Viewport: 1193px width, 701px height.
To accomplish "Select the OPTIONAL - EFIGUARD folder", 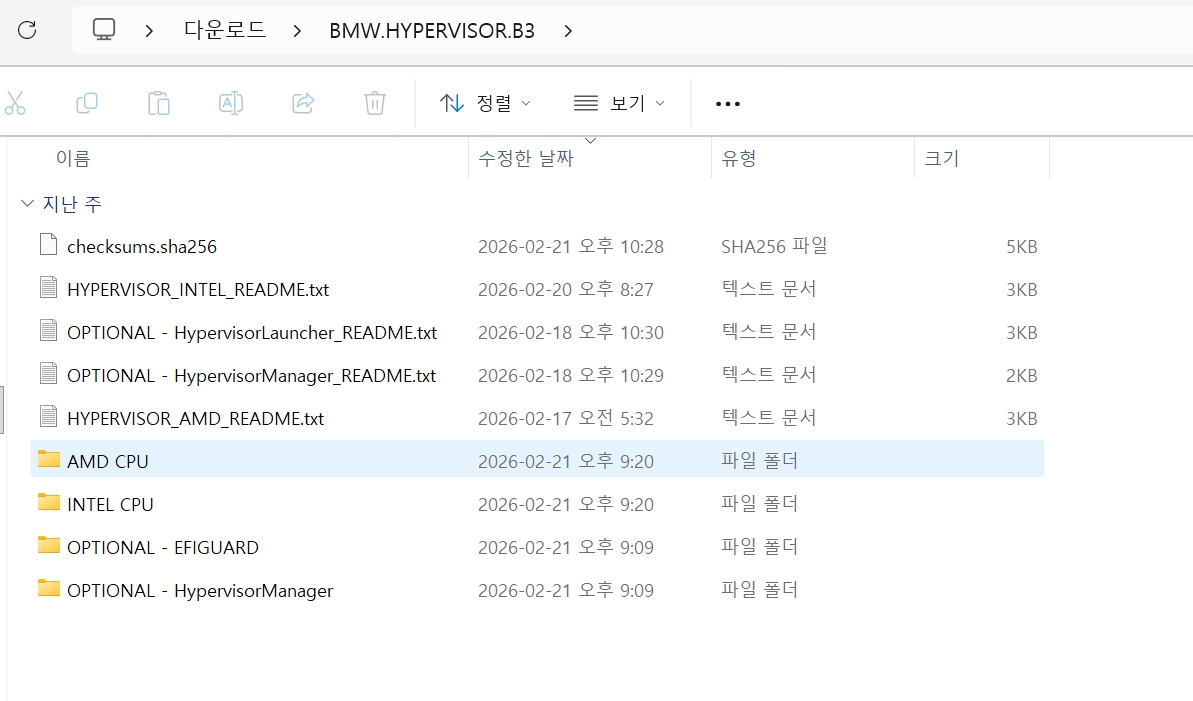I will [162, 547].
